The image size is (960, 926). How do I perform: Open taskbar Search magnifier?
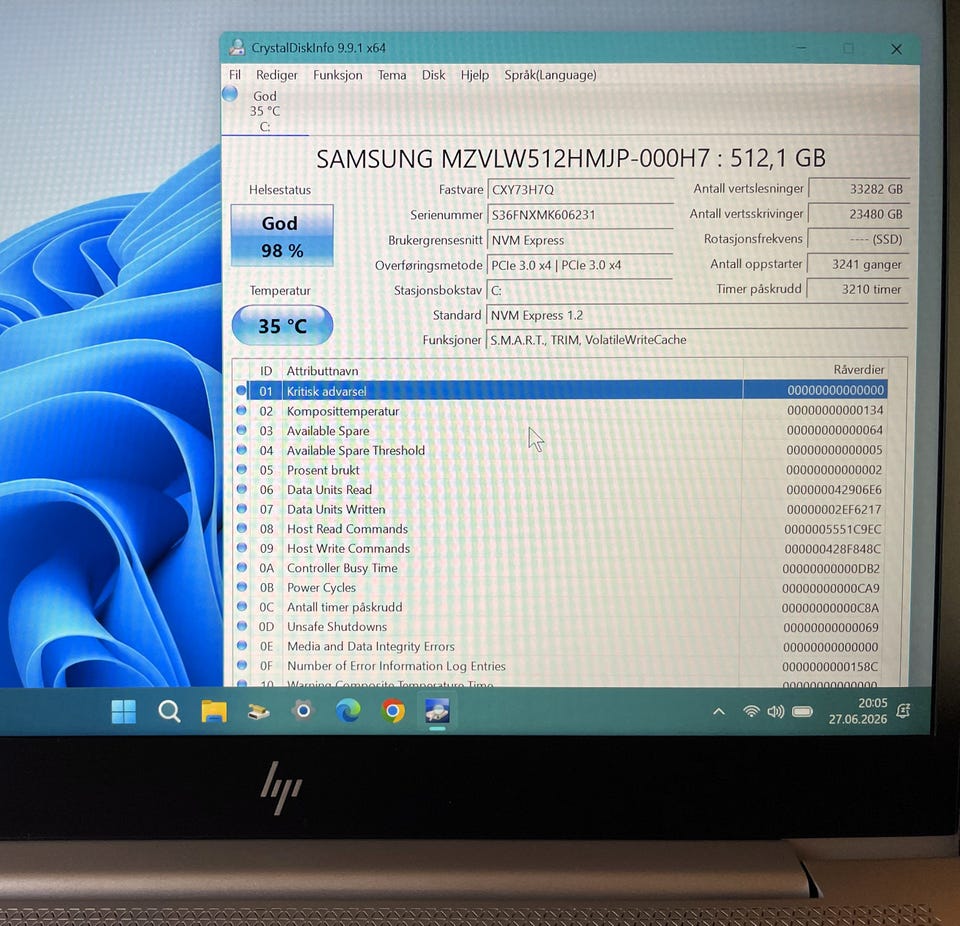(169, 712)
